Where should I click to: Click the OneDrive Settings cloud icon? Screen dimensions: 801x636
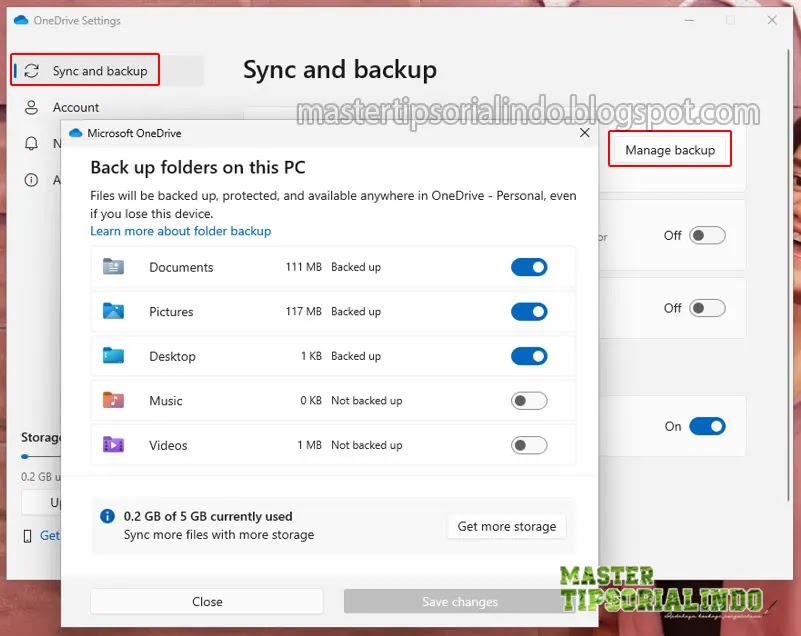[x=21, y=20]
